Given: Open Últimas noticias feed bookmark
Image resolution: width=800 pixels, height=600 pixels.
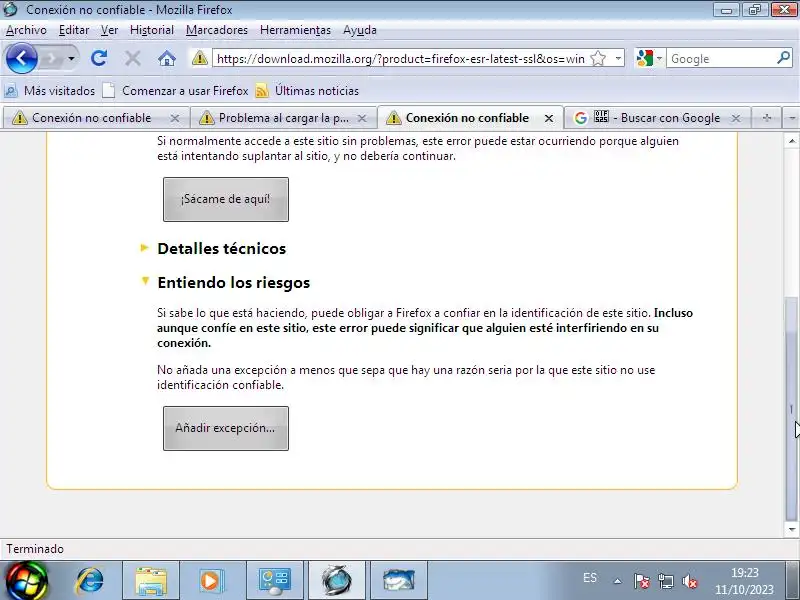Looking at the screenshot, I should click(x=307, y=91).
